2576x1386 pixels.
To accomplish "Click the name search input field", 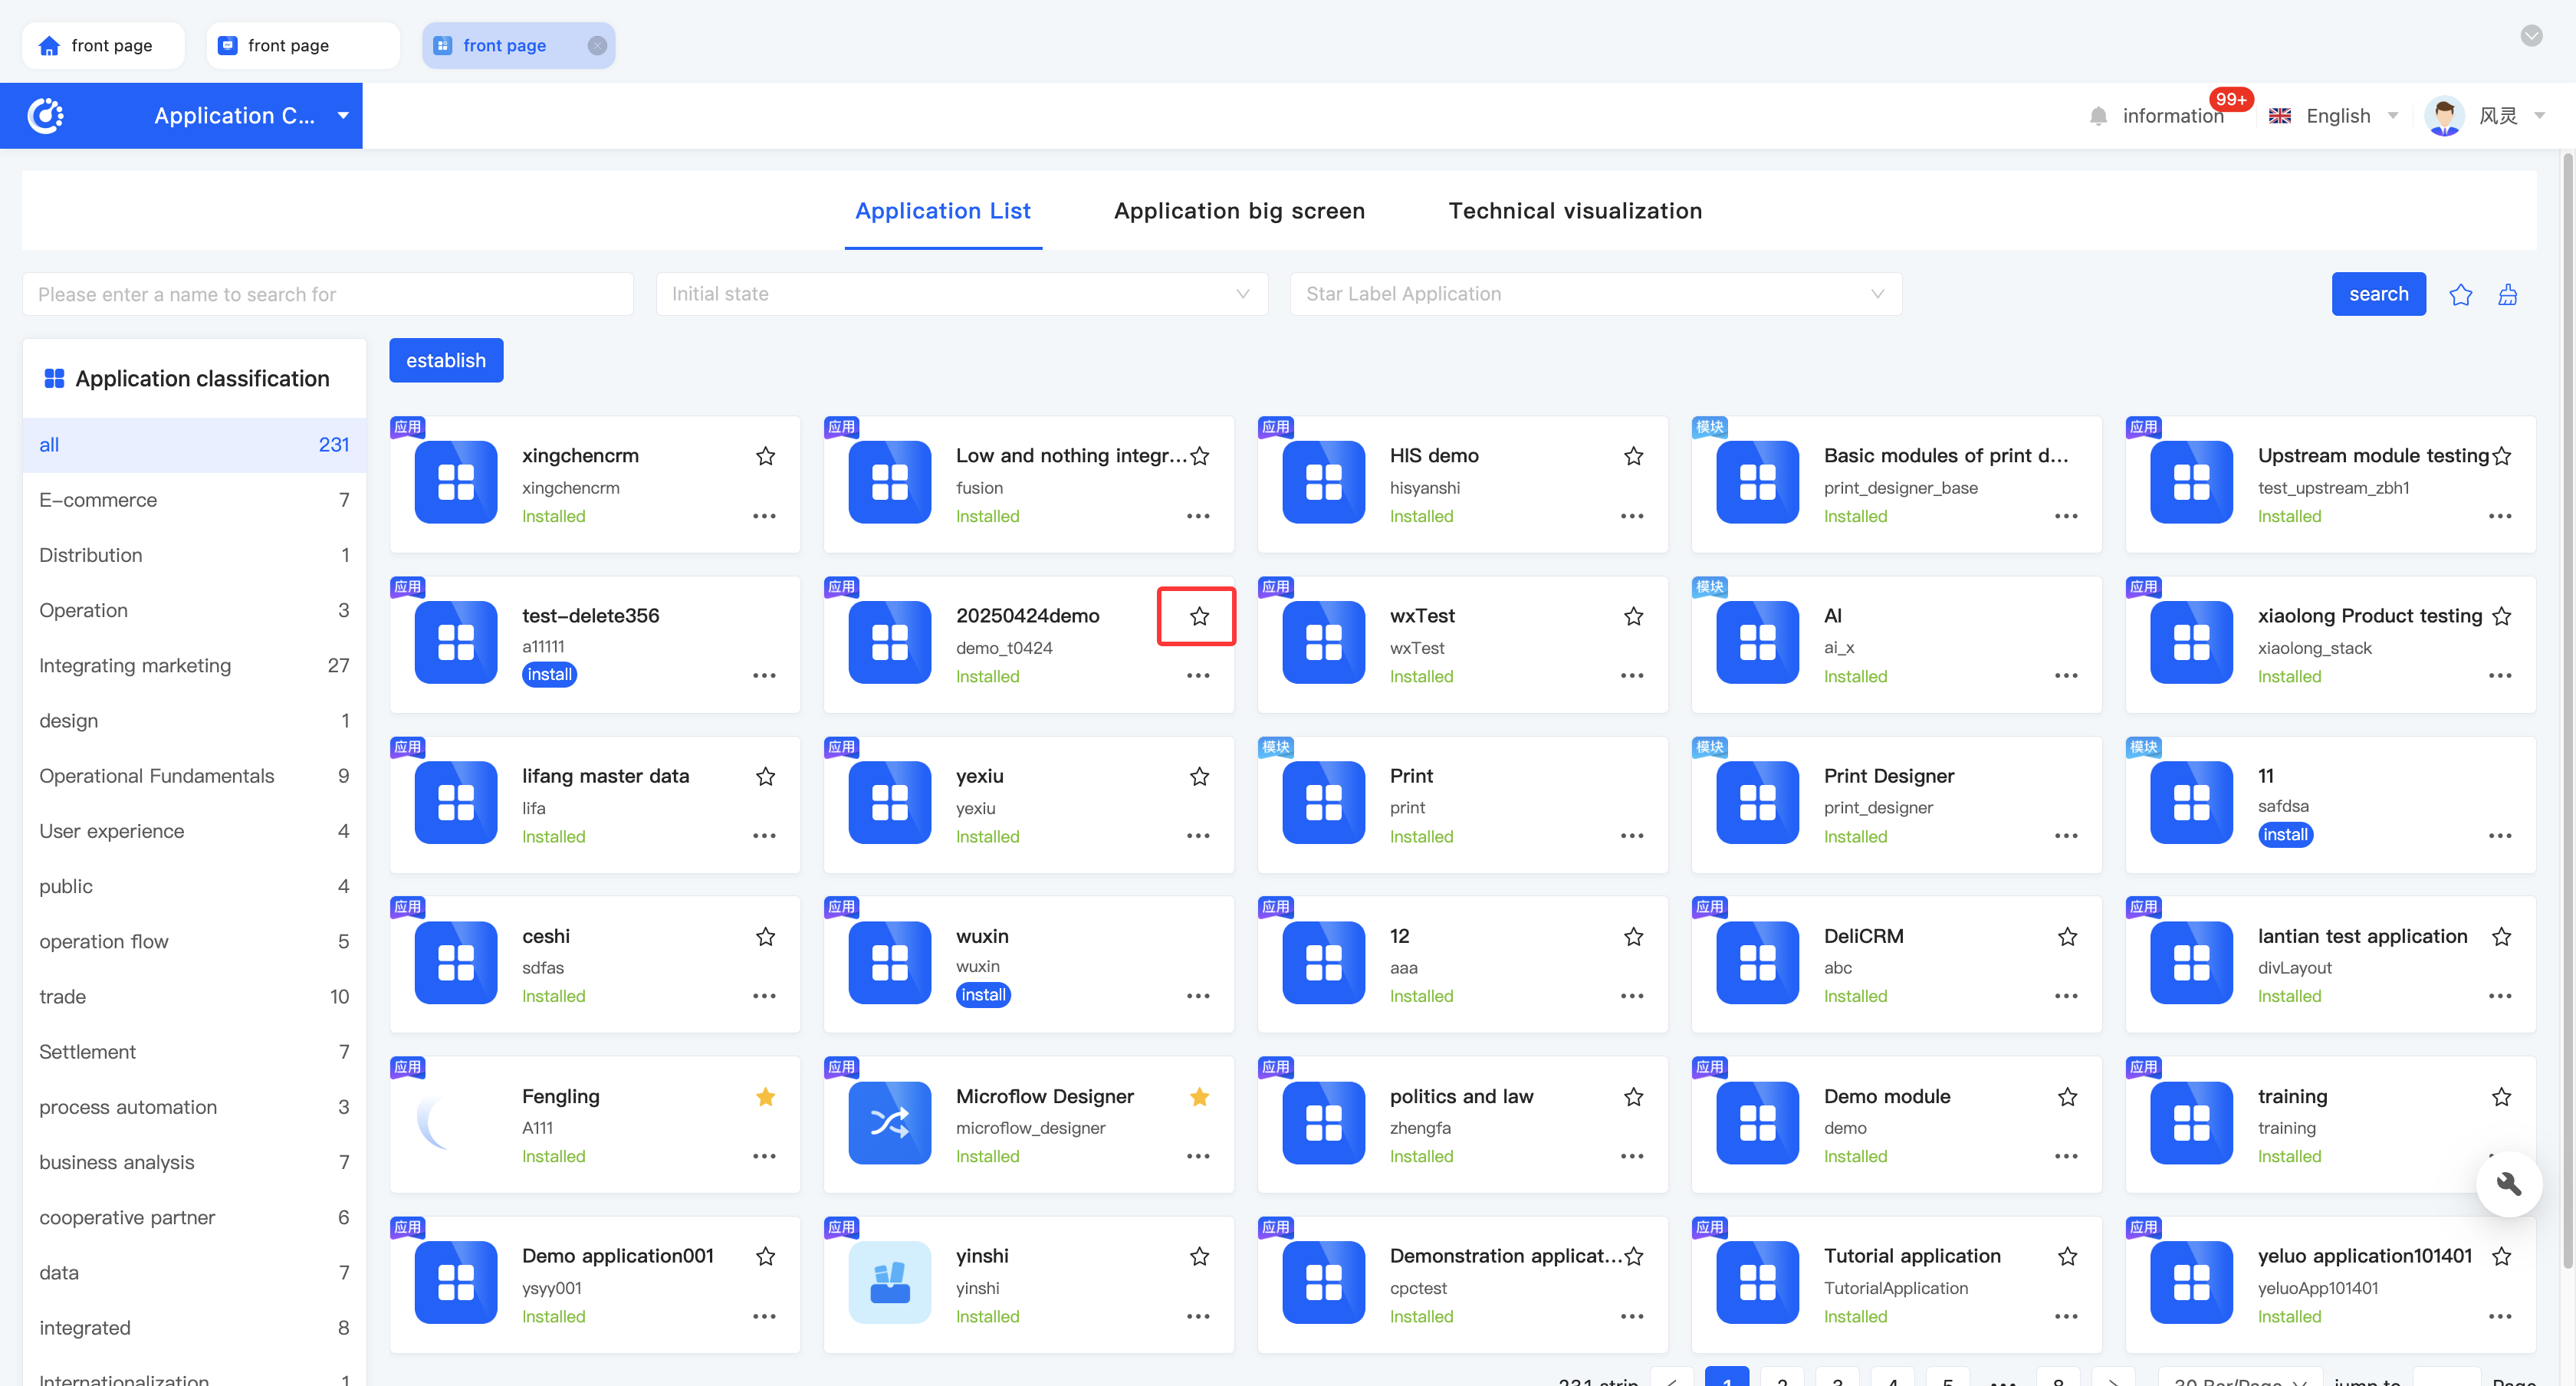I will click(x=327, y=294).
